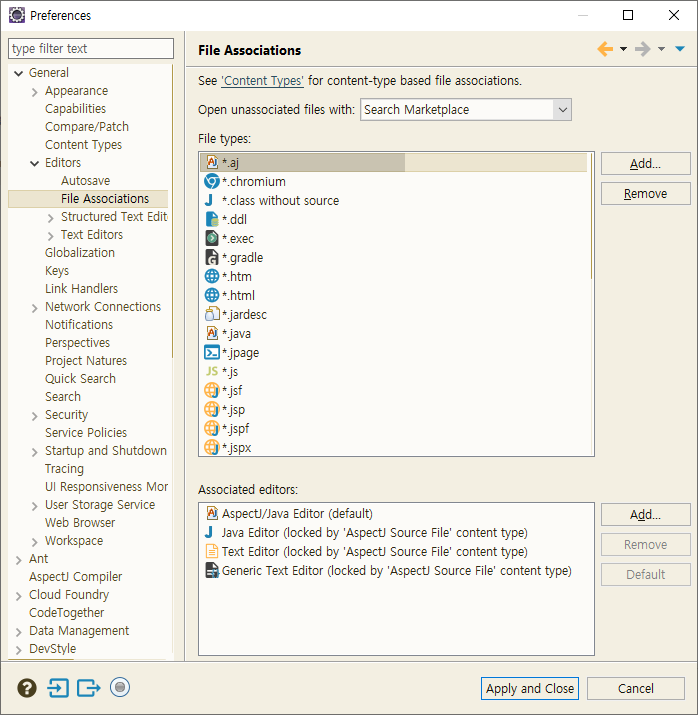The image size is (698, 715).
Task: Open the 'Content Types' link
Action: coord(263,81)
